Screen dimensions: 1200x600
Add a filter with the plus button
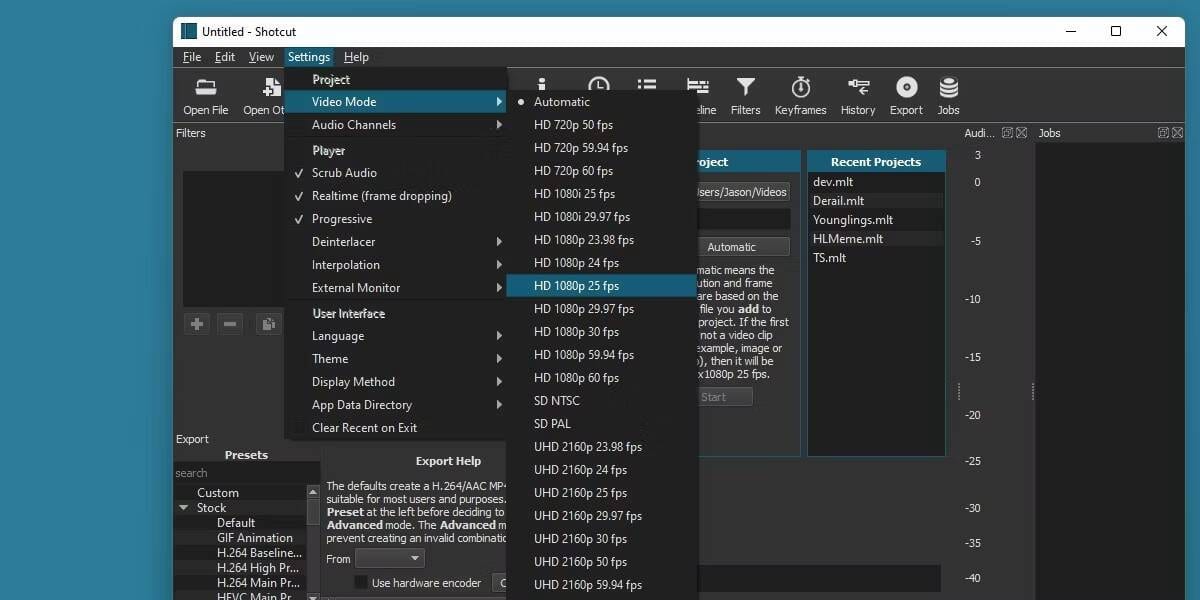(x=197, y=324)
